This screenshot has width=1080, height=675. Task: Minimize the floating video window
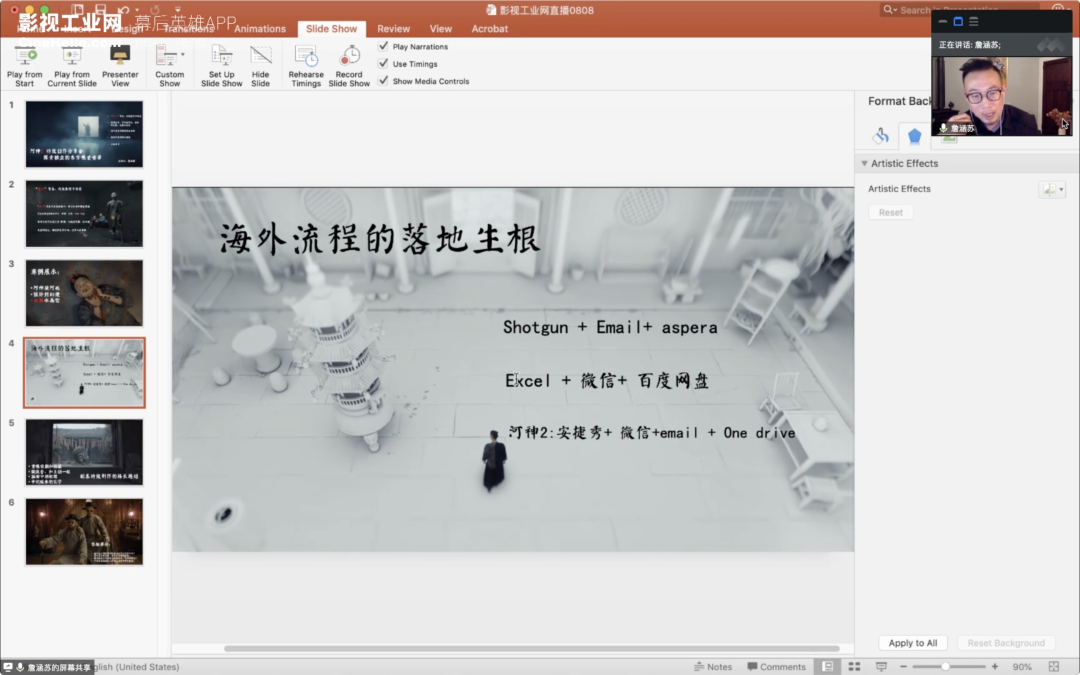pyautogui.click(x=942, y=21)
